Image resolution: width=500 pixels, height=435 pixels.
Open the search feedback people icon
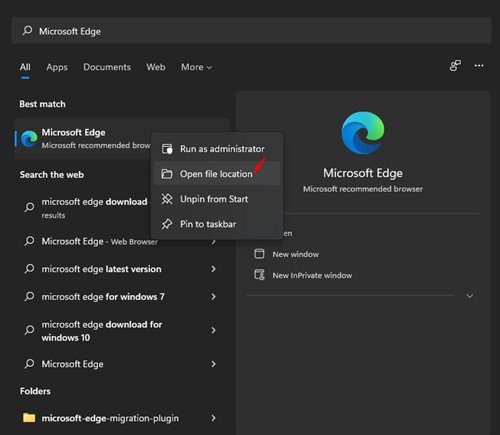click(455, 66)
